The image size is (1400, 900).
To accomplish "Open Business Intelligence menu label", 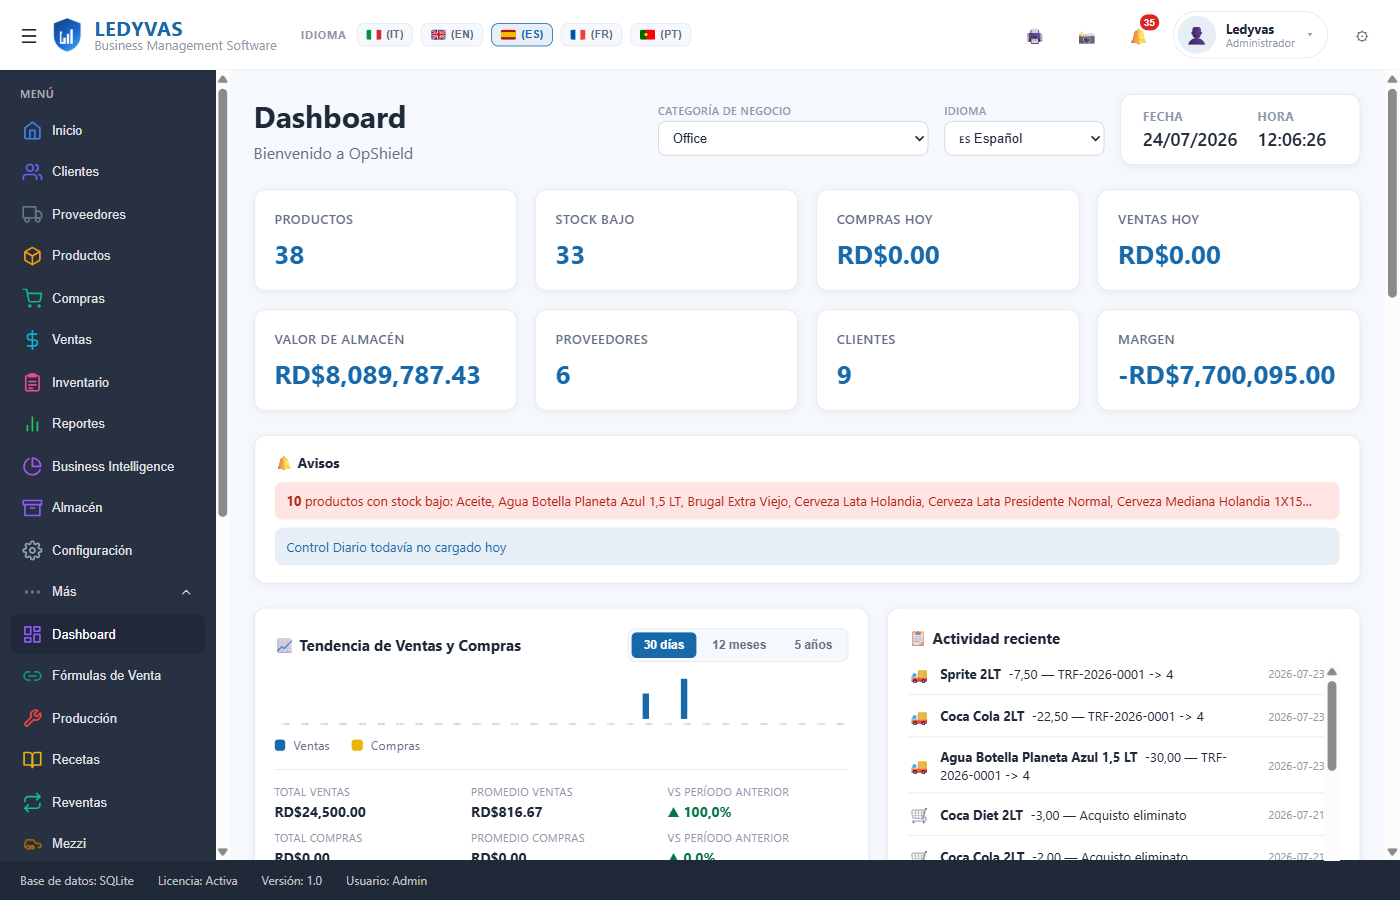I will click(113, 466).
